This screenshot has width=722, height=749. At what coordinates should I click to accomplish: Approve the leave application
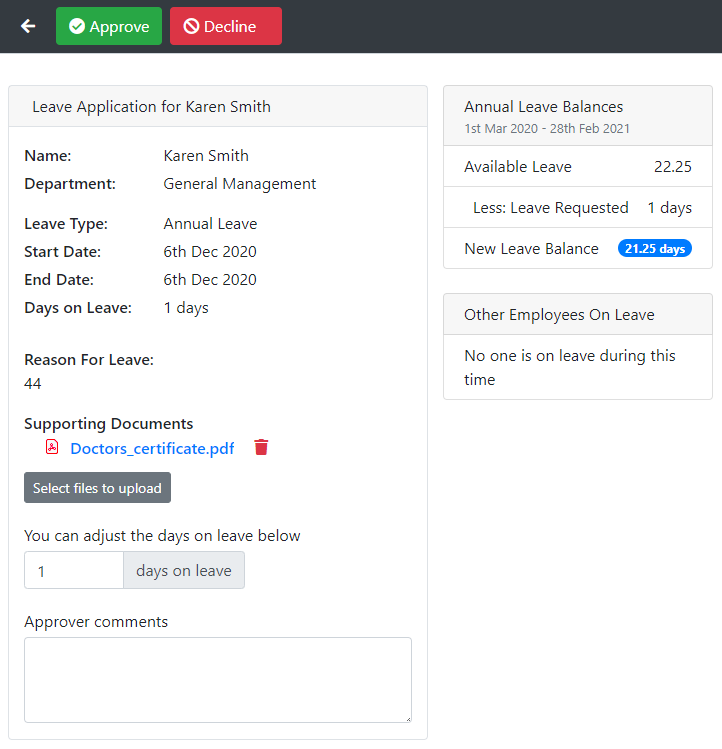click(109, 27)
